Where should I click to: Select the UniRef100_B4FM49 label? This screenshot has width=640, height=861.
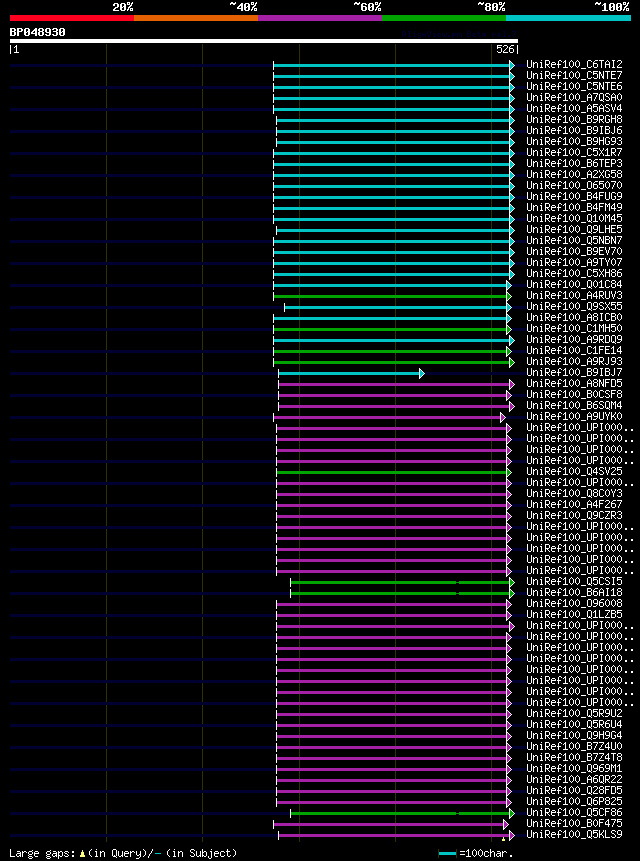(x=574, y=208)
